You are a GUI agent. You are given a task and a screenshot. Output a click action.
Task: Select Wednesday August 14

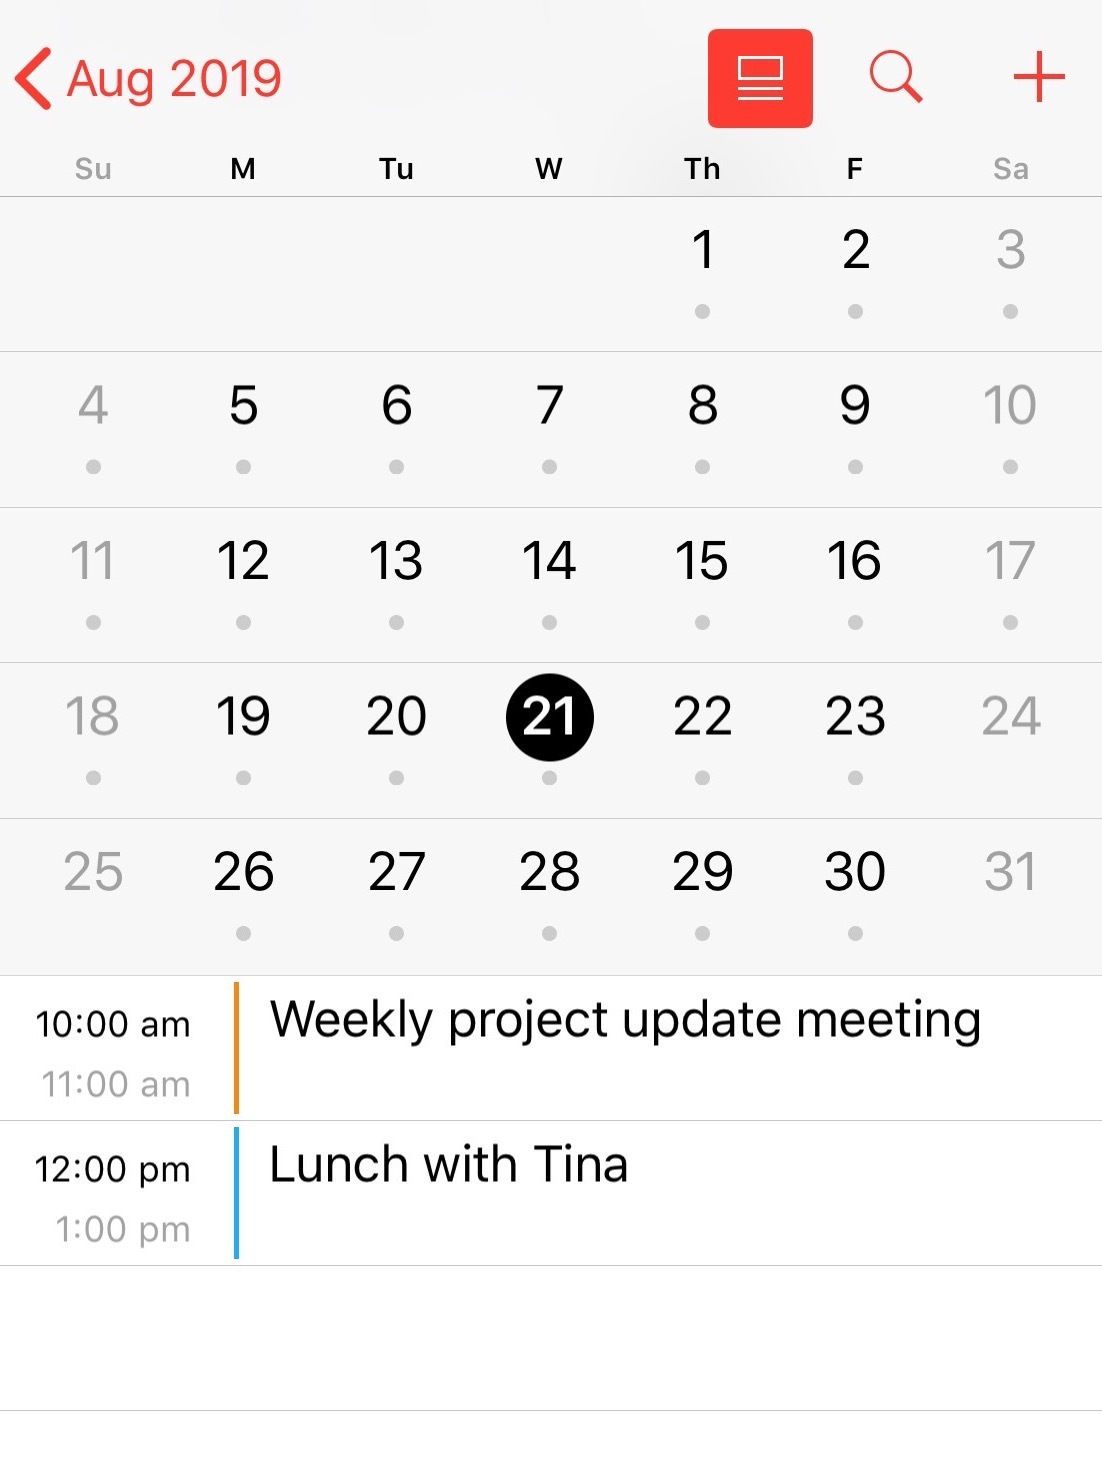[549, 561]
